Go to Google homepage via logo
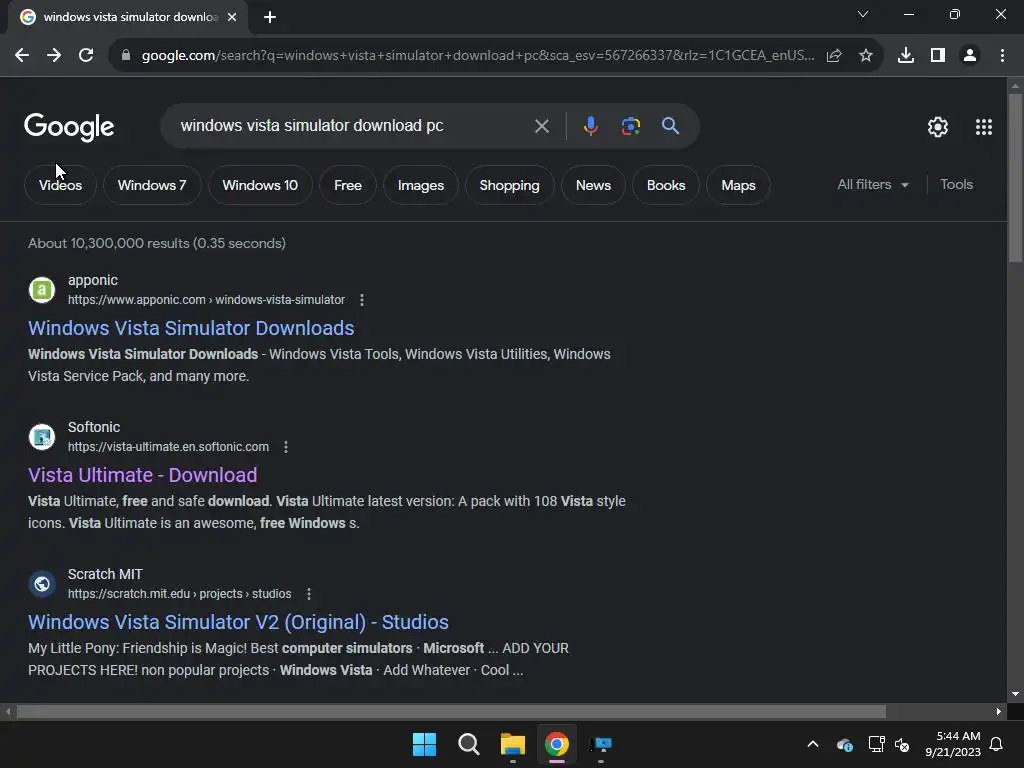 click(x=69, y=127)
